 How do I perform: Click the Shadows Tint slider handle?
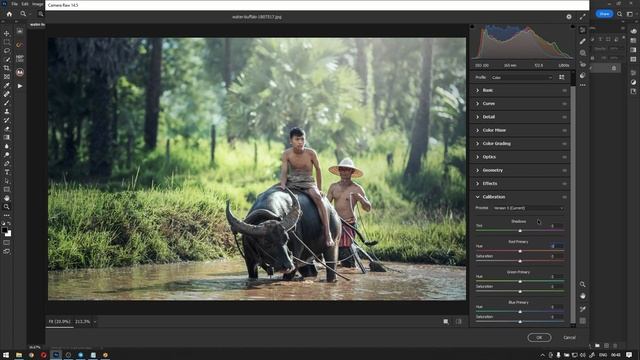[520, 231]
